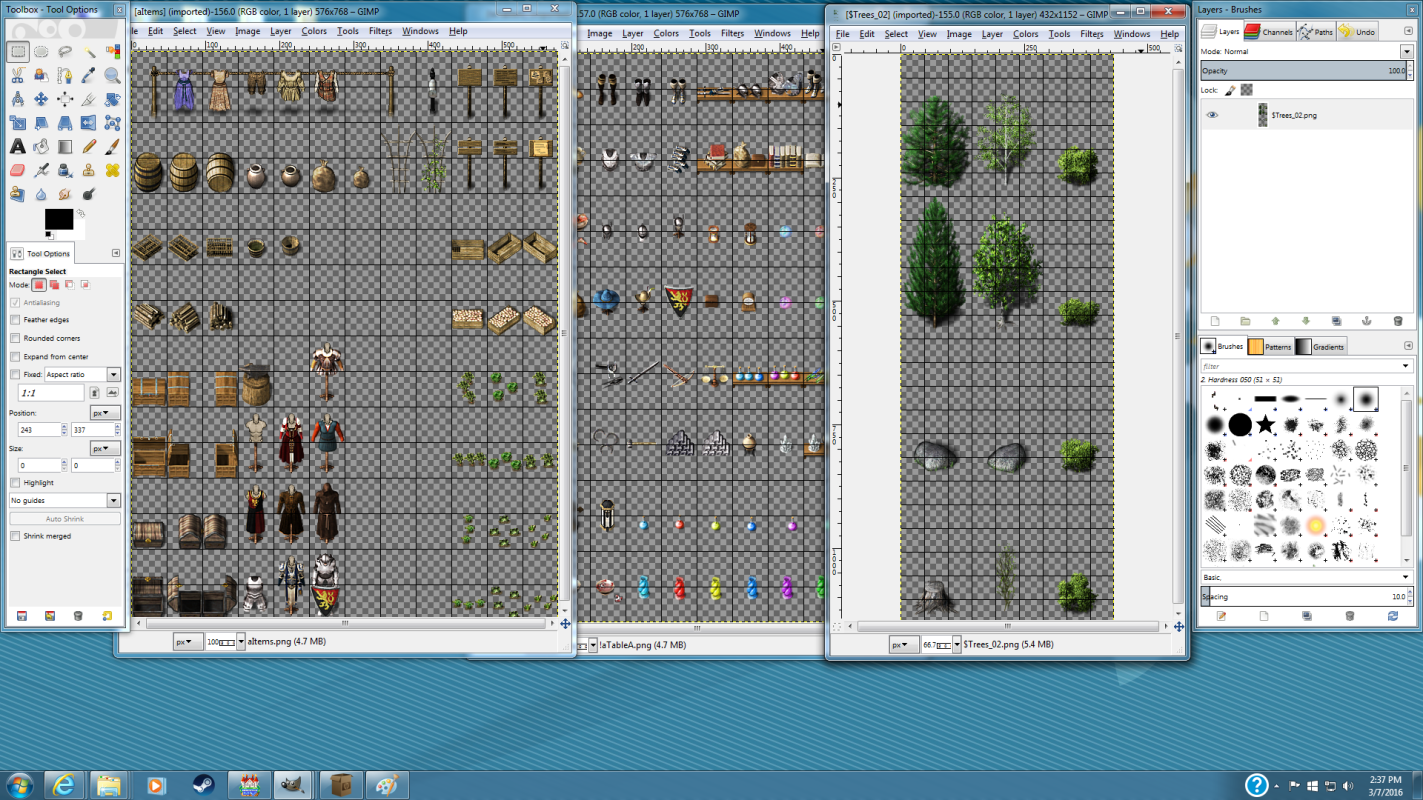Image resolution: width=1423 pixels, height=800 pixels.
Task: Select the Move tool
Action: point(41,99)
